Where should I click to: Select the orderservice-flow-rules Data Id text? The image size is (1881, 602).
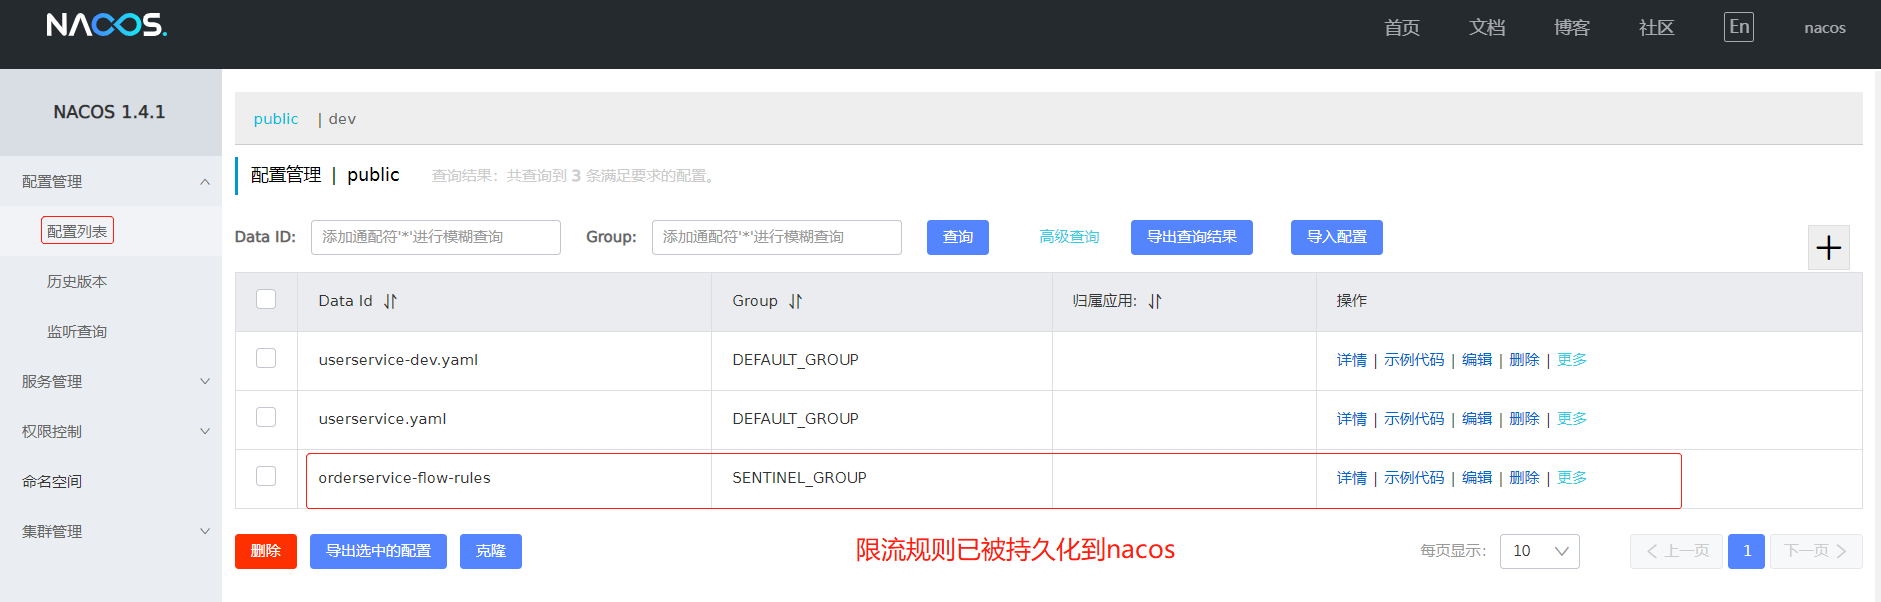pos(404,478)
